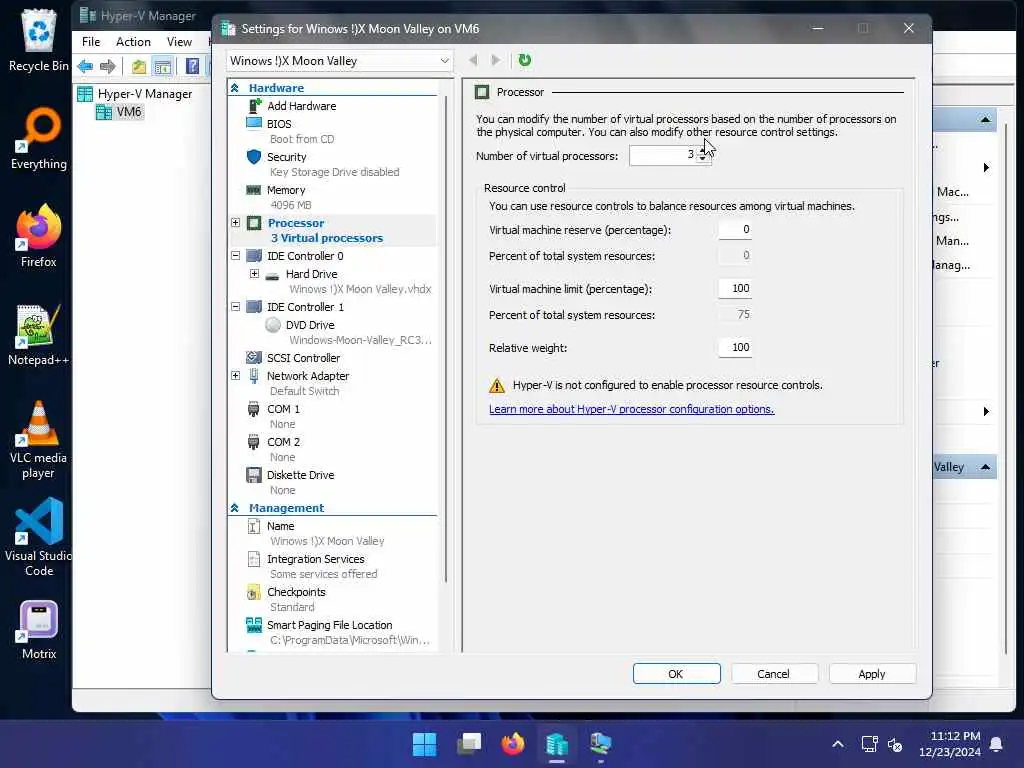The height and width of the screenshot is (768, 1024).
Task: Open the Recycle Bin desktop icon
Action: (x=39, y=40)
